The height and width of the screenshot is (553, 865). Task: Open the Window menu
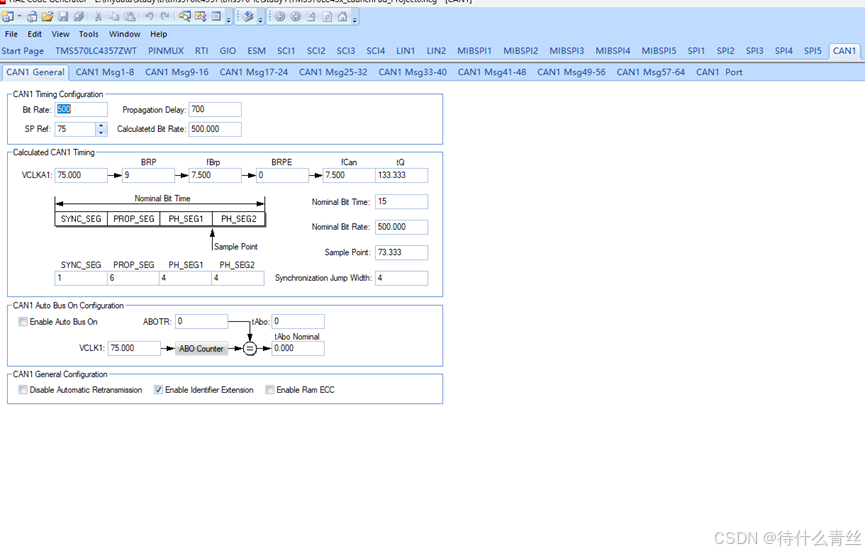click(125, 34)
